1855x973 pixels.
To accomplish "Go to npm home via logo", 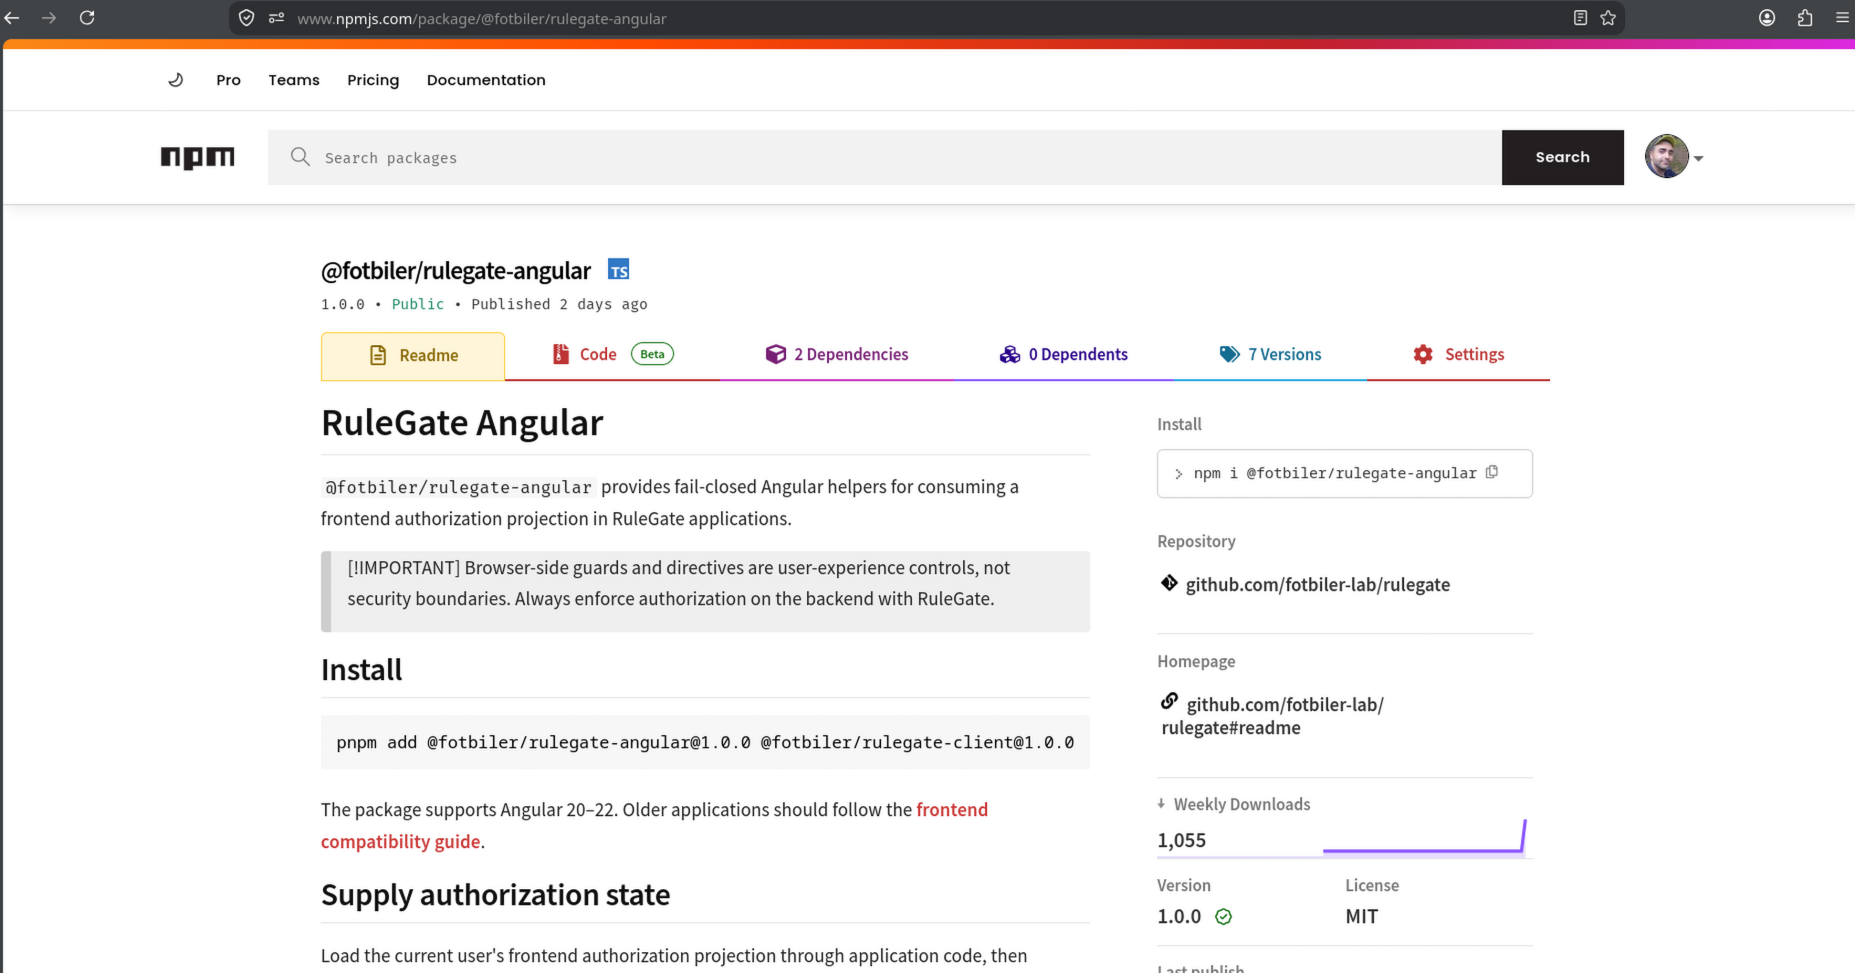I will 198,157.
